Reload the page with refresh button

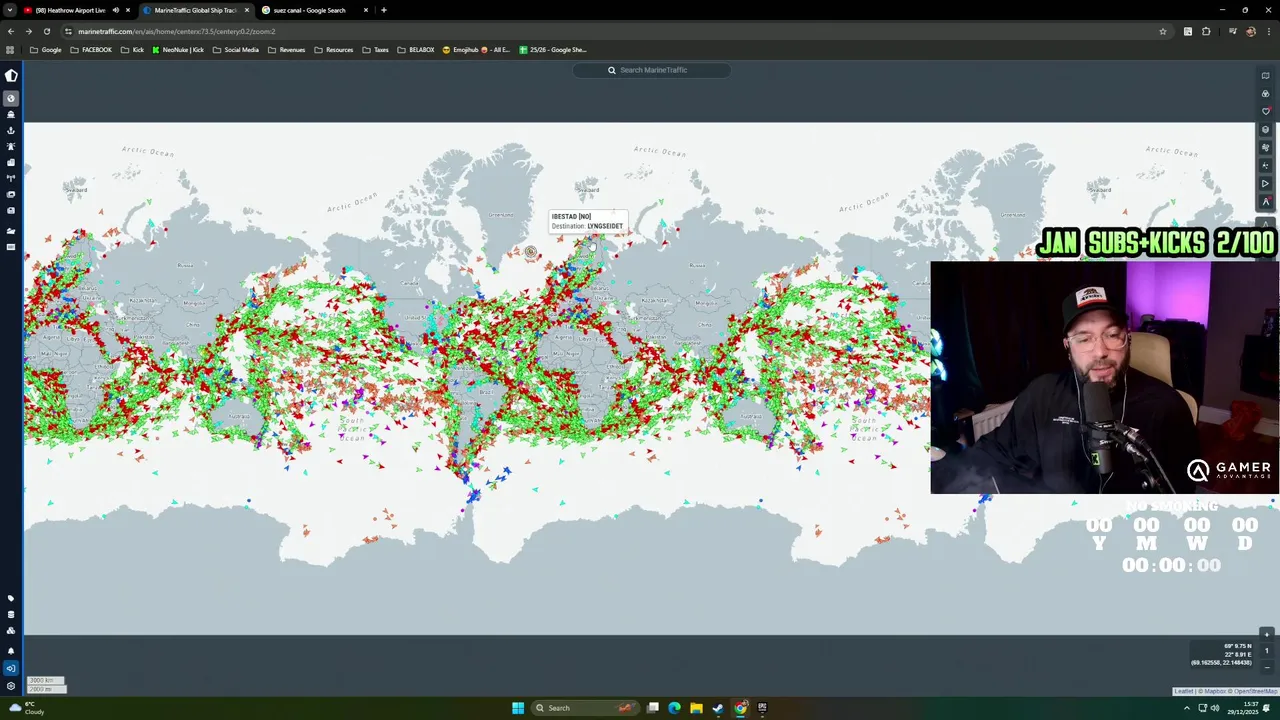pyautogui.click(x=46, y=31)
